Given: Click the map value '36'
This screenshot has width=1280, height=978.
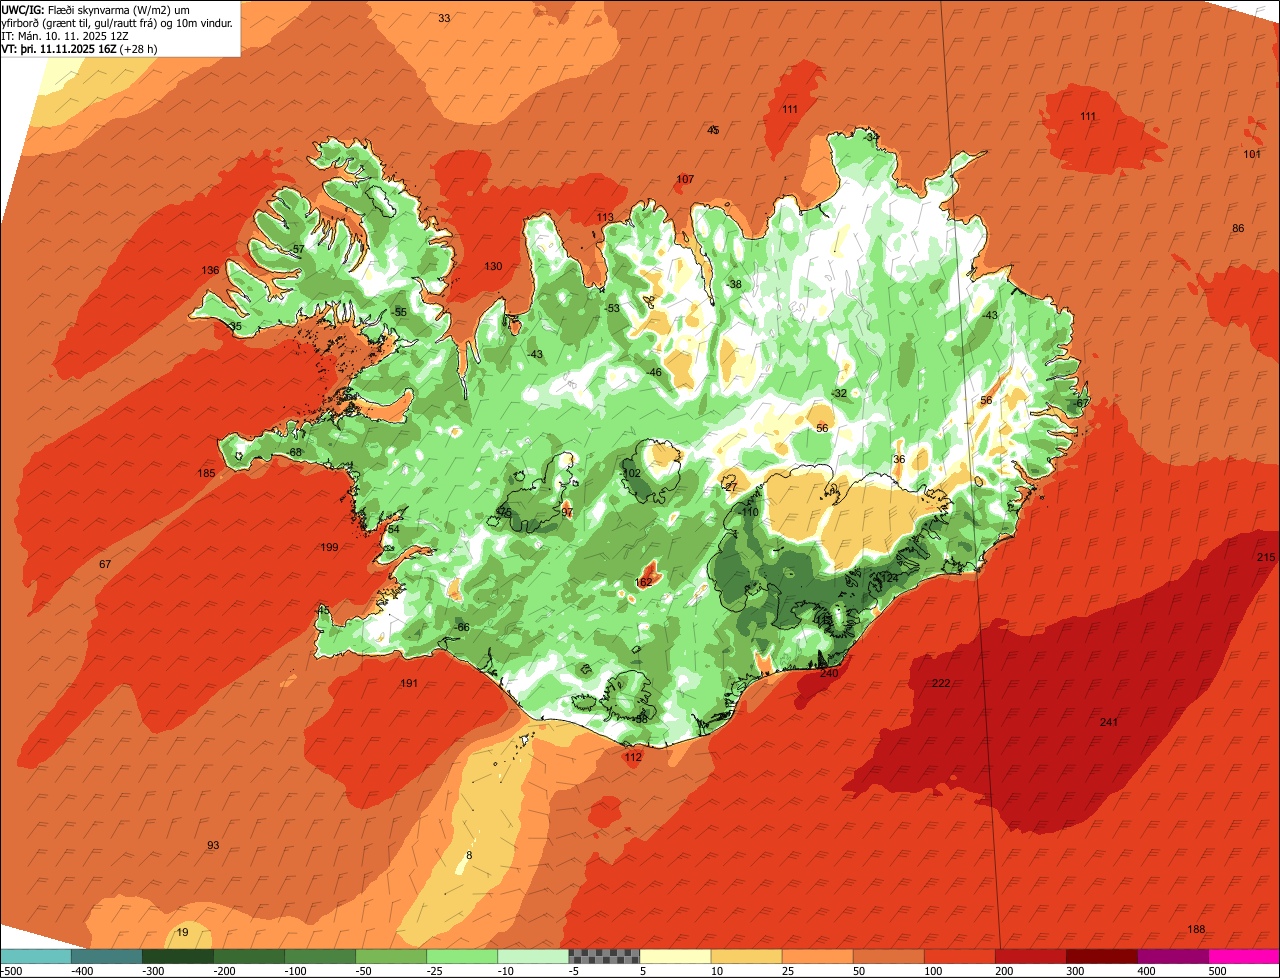Looking at the screenshot, I should (x=899, y=459).
